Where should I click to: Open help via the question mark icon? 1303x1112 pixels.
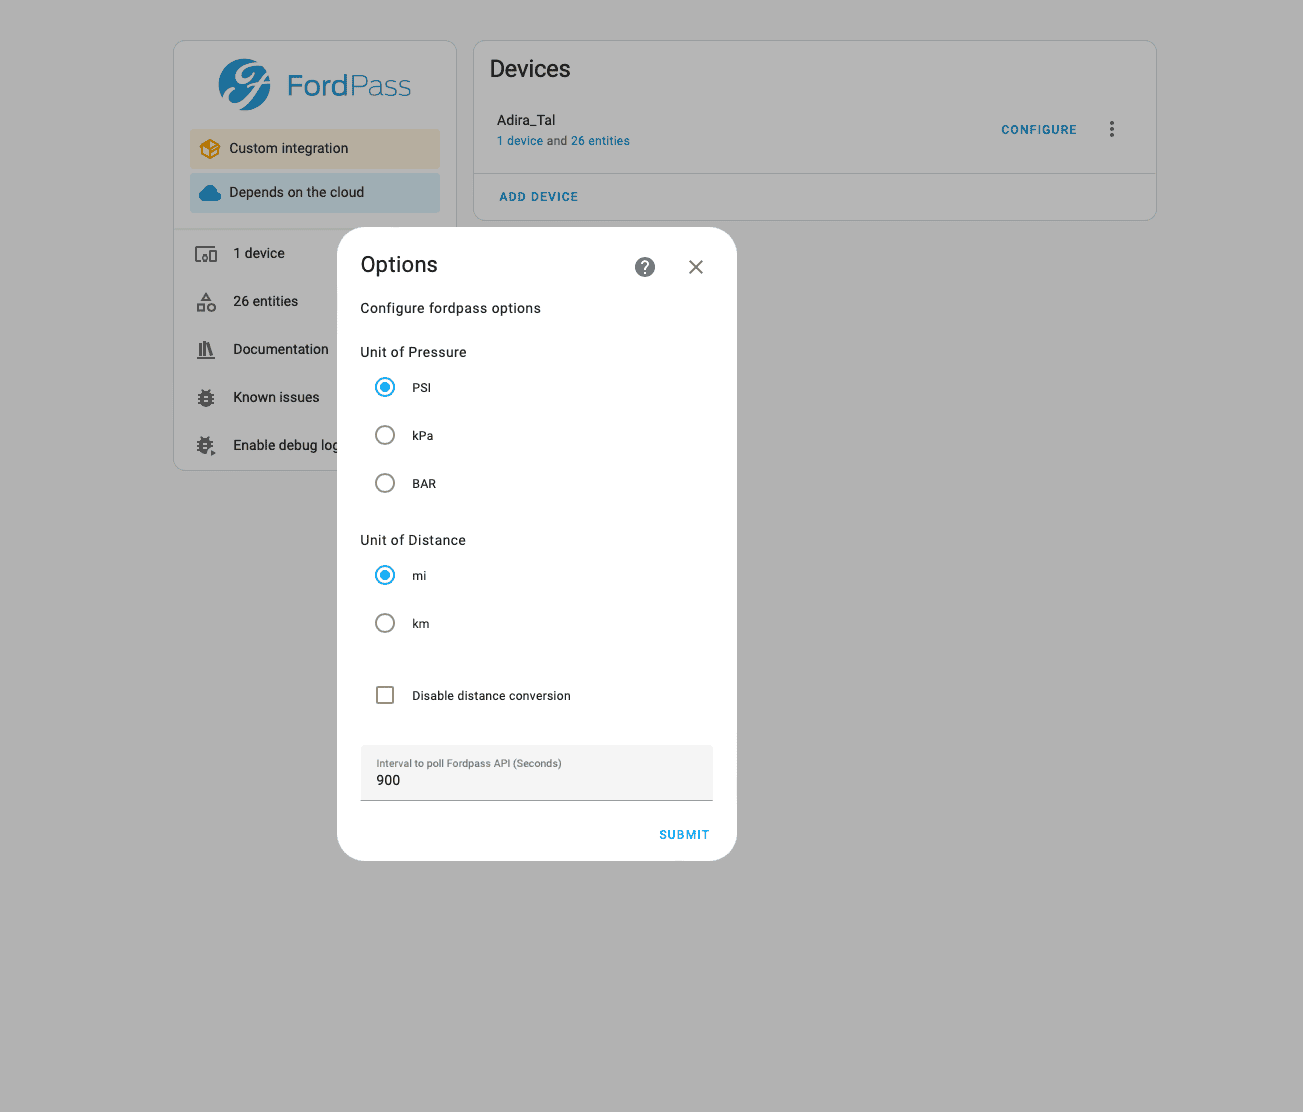pos(645,267)
